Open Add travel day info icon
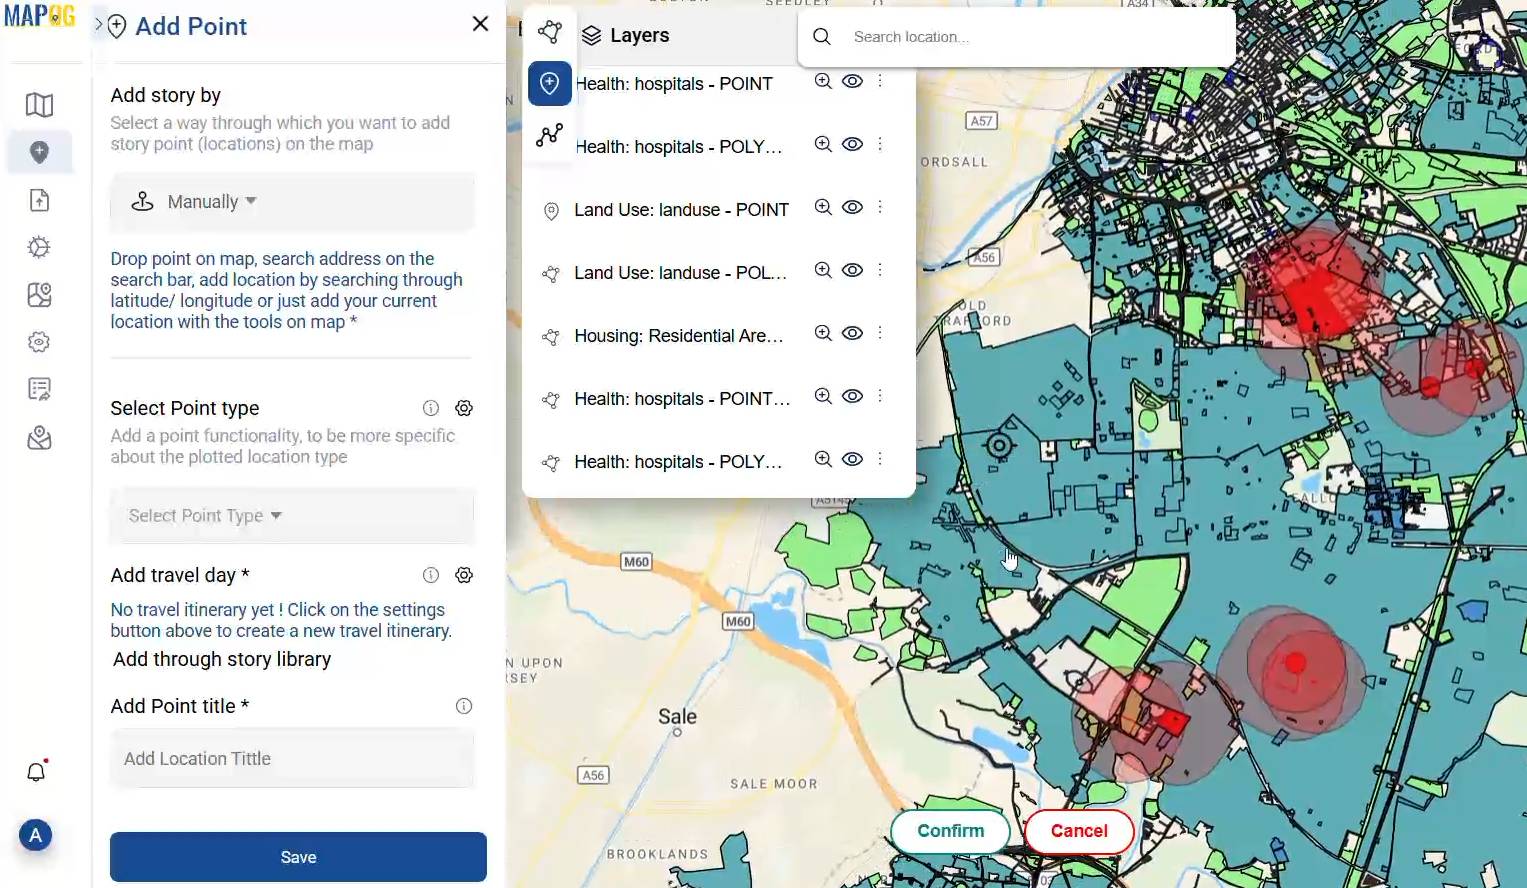The height and width of the screenshot is (888, 1527). [x=431, y=575]
